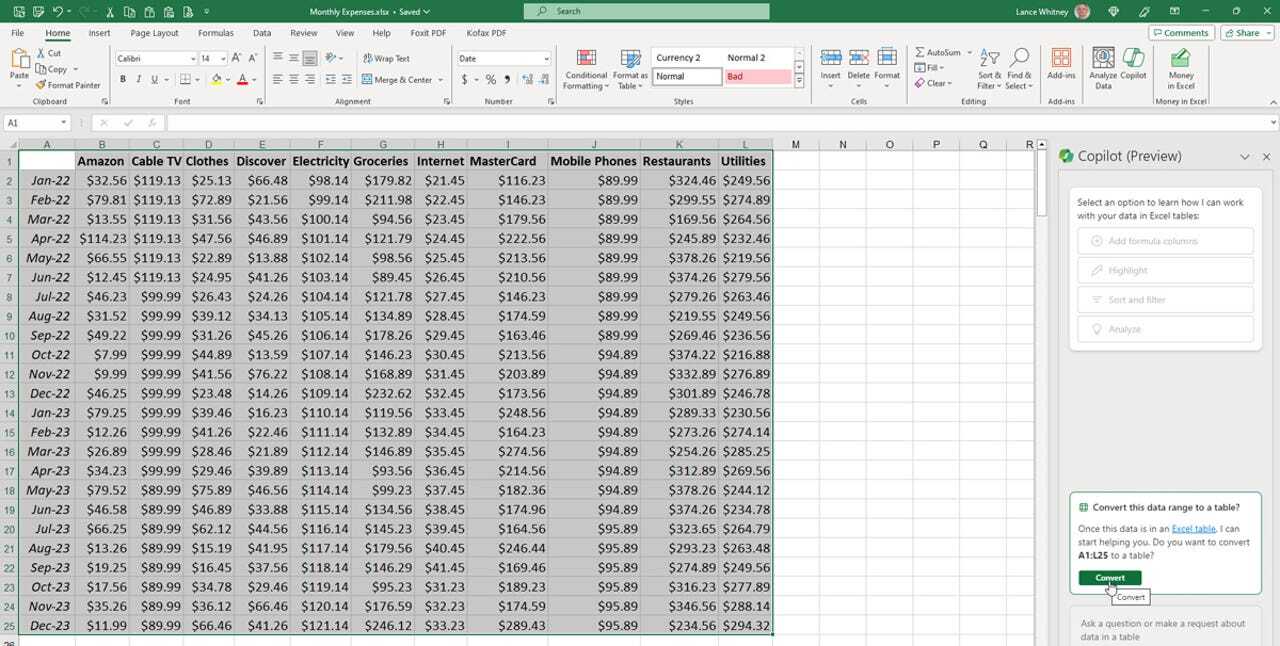The width and height of the screenshot is (1280, 646).
Task: Switch to the Formulas ribbon tab
Action: (x=215, y=33)
